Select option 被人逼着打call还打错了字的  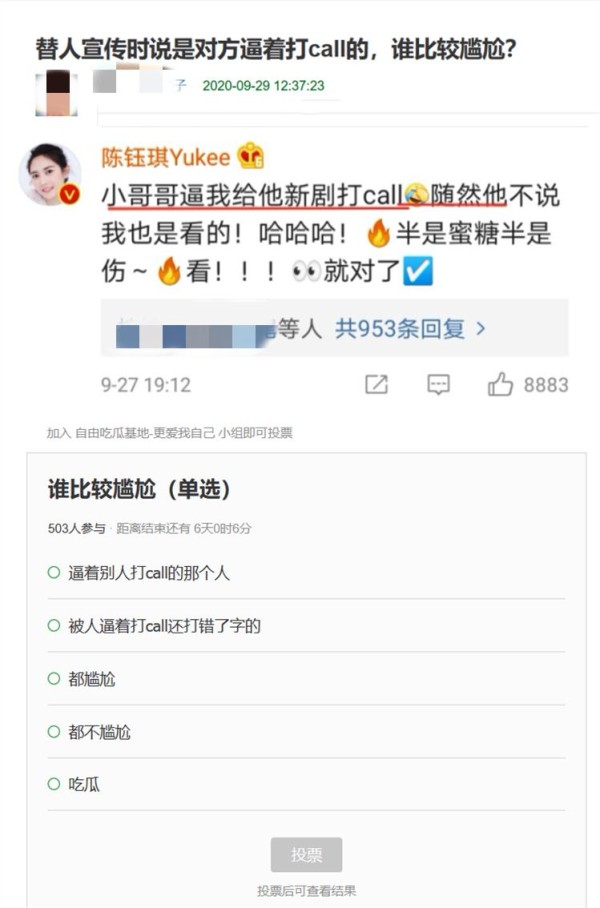[x=306, y=625]
